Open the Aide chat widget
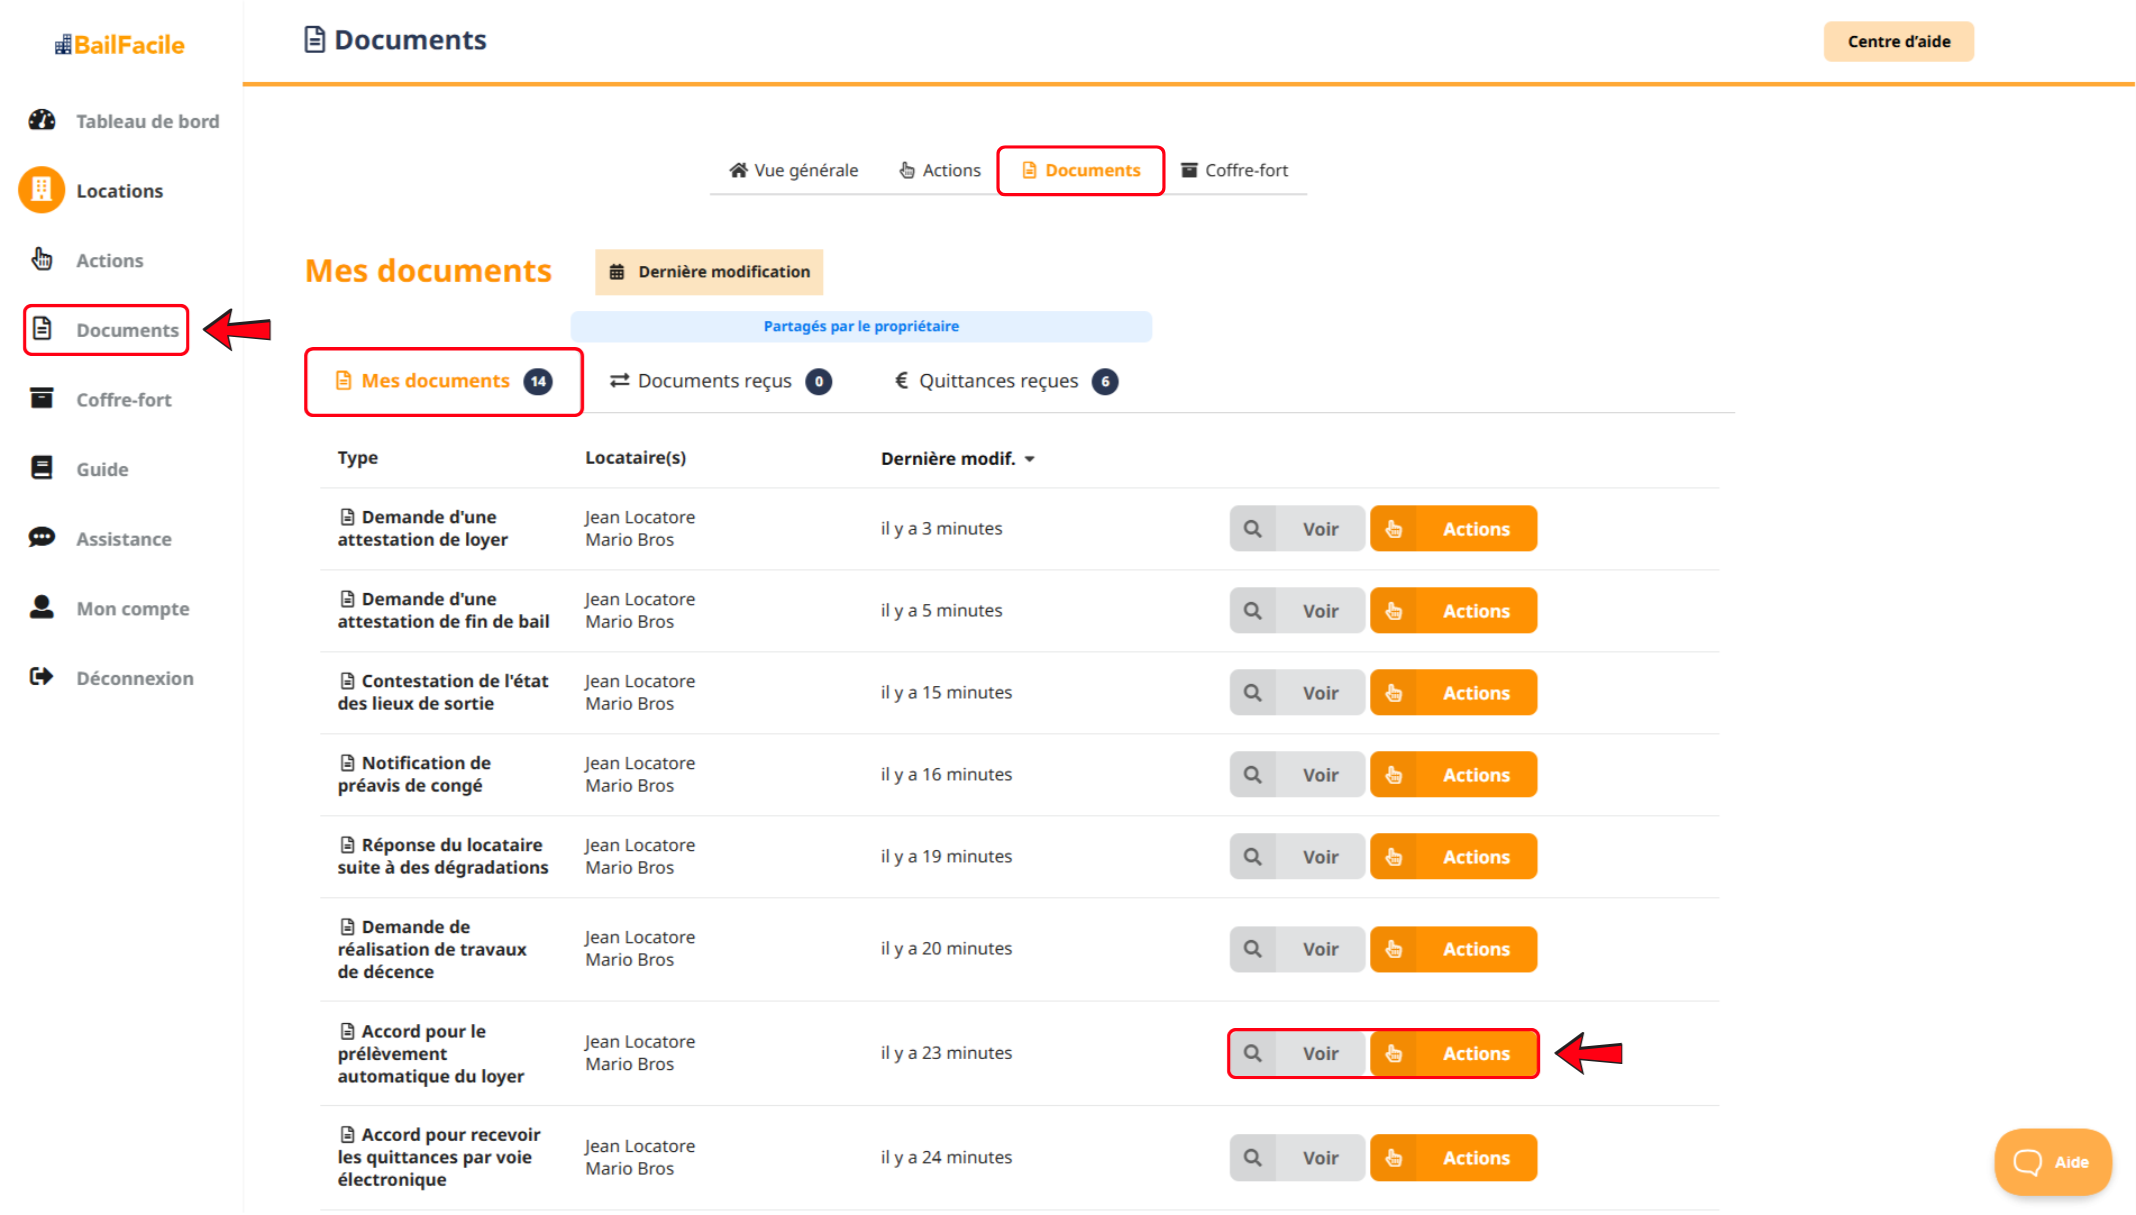This screenshot has height=1215, width=2136. (x=2052, y=1162)
